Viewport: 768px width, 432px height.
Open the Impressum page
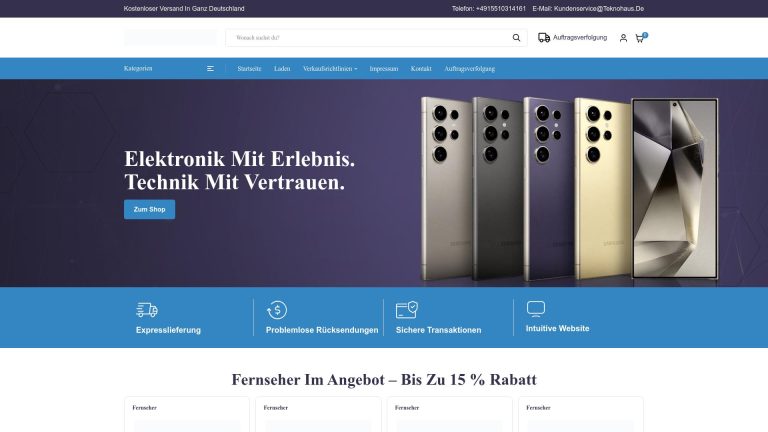384,69
